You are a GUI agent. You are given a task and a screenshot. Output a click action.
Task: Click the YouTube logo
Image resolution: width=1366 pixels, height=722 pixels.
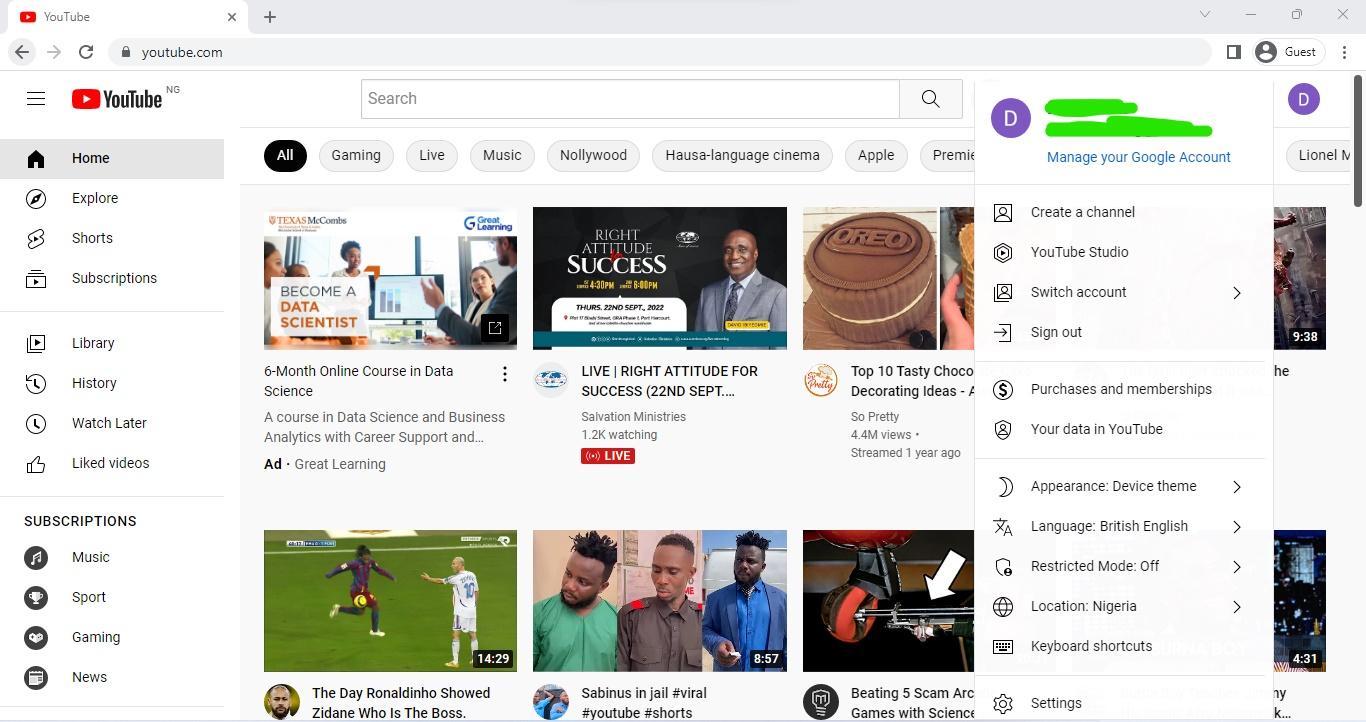tap(117, 98)
